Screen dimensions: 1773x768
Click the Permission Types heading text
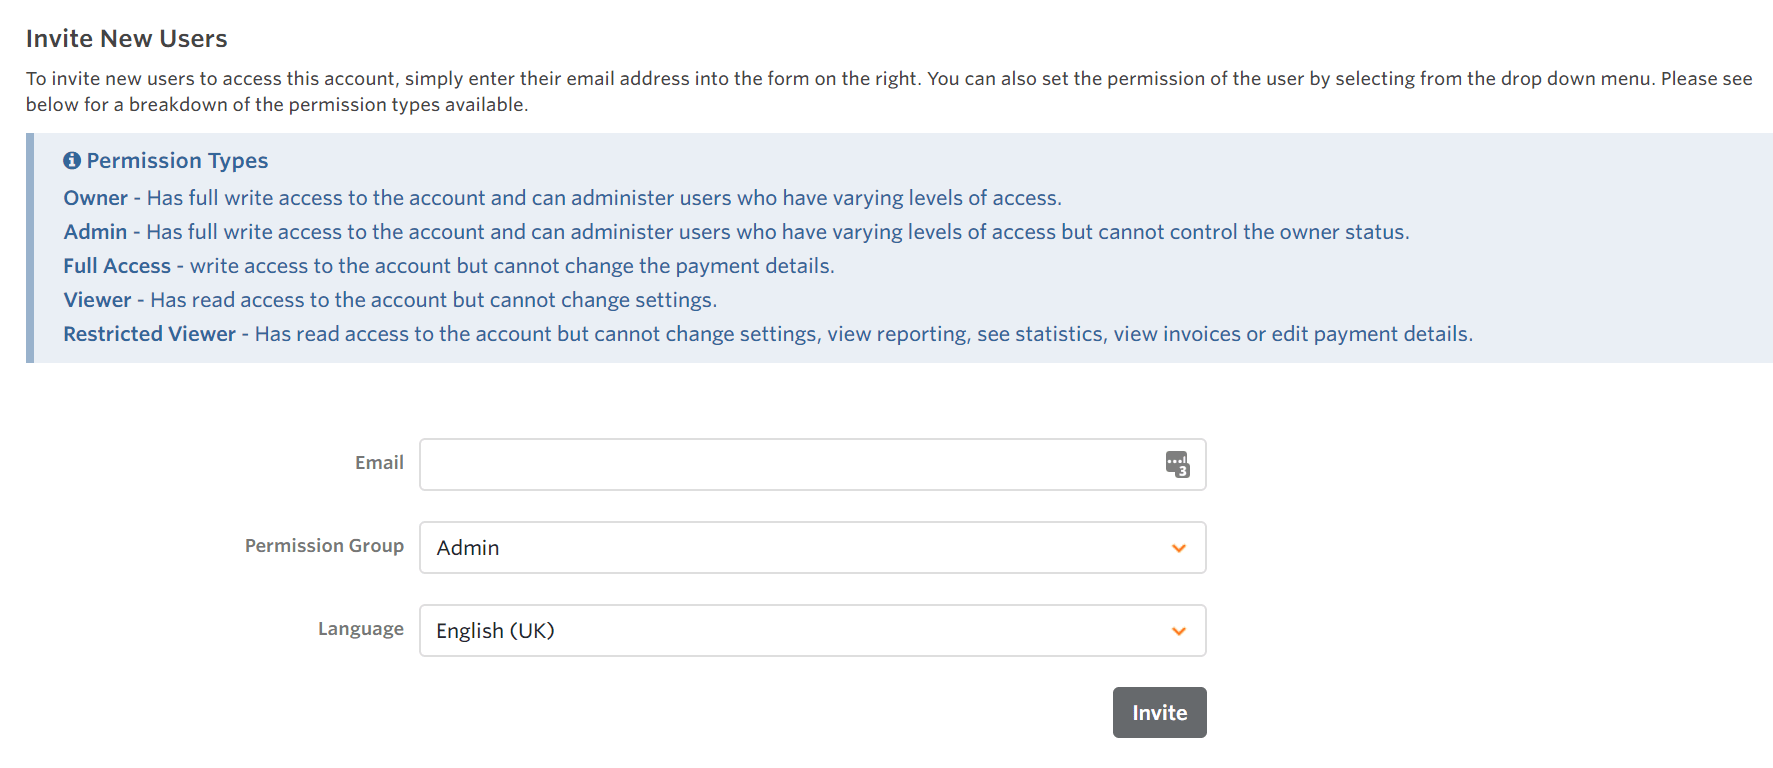tap(177, 161)
